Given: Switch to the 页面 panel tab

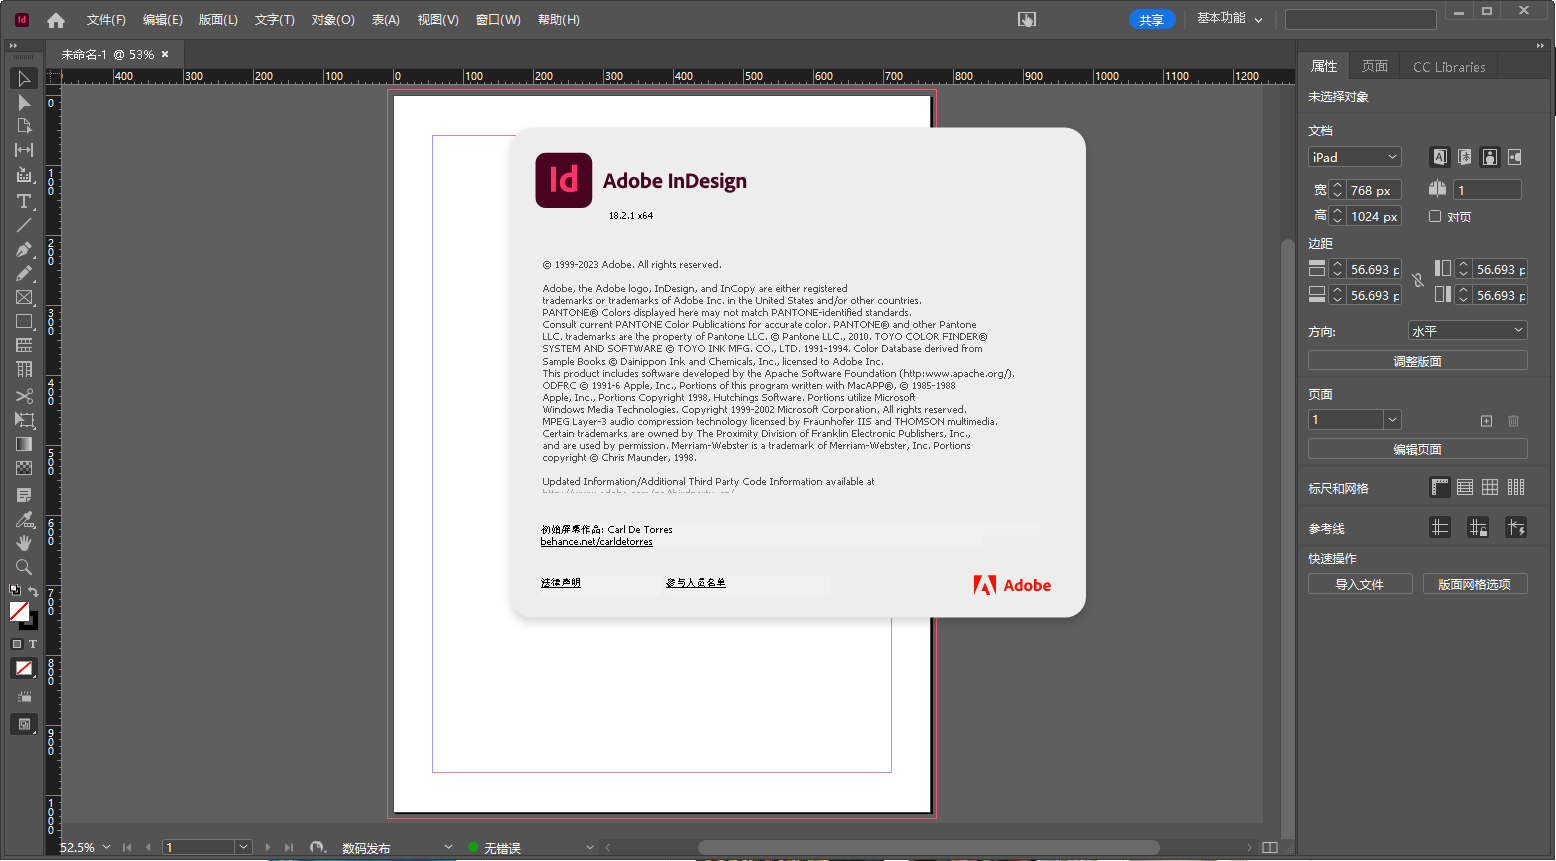Looking at the screenshot, I should coord(1375,66).
